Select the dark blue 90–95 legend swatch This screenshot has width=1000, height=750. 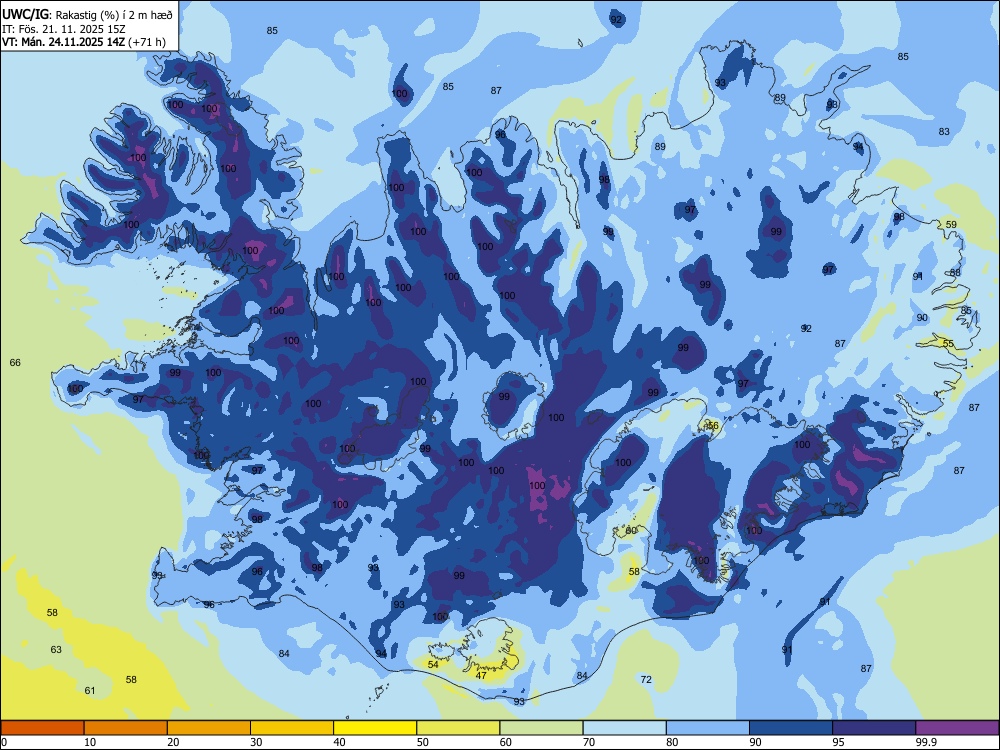(x=791, y=728)
